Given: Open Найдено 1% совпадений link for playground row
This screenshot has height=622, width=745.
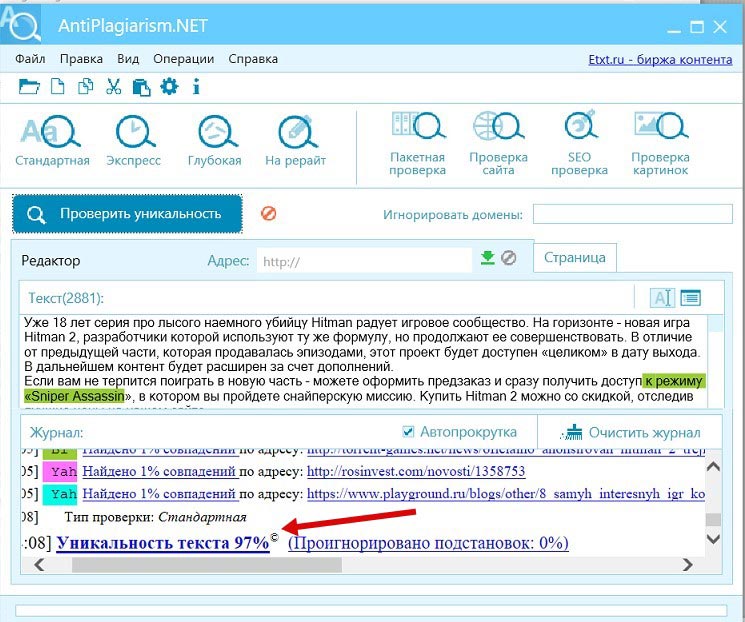Looking at the screenshot, I should pyautogui.click(x=160, y=494).
